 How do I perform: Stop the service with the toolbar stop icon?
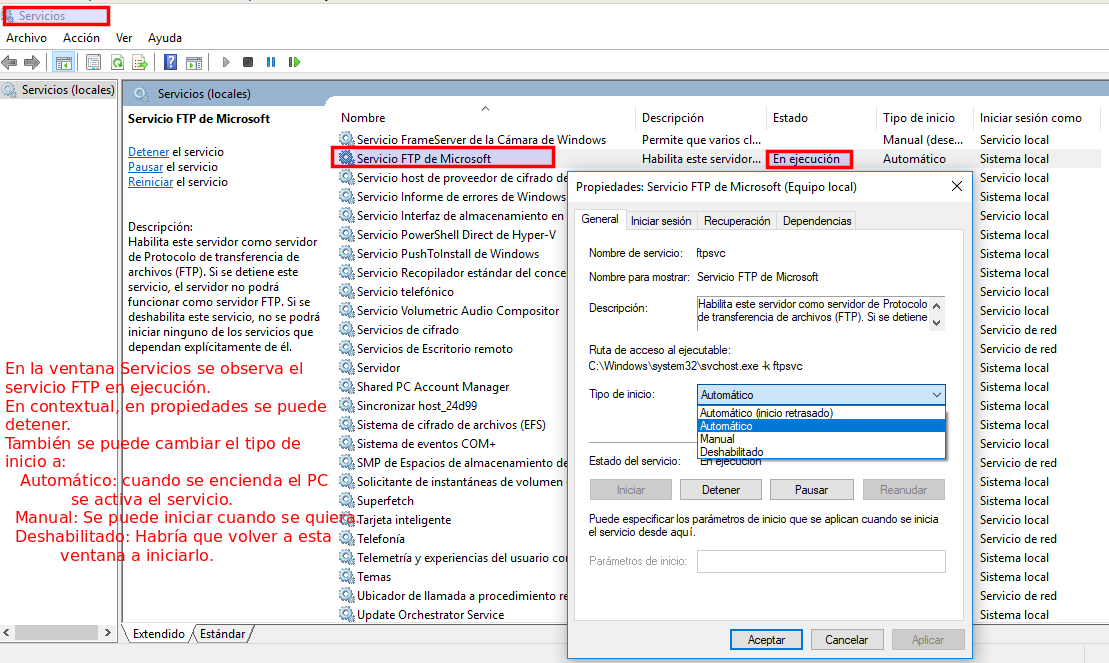pos(248,62)
